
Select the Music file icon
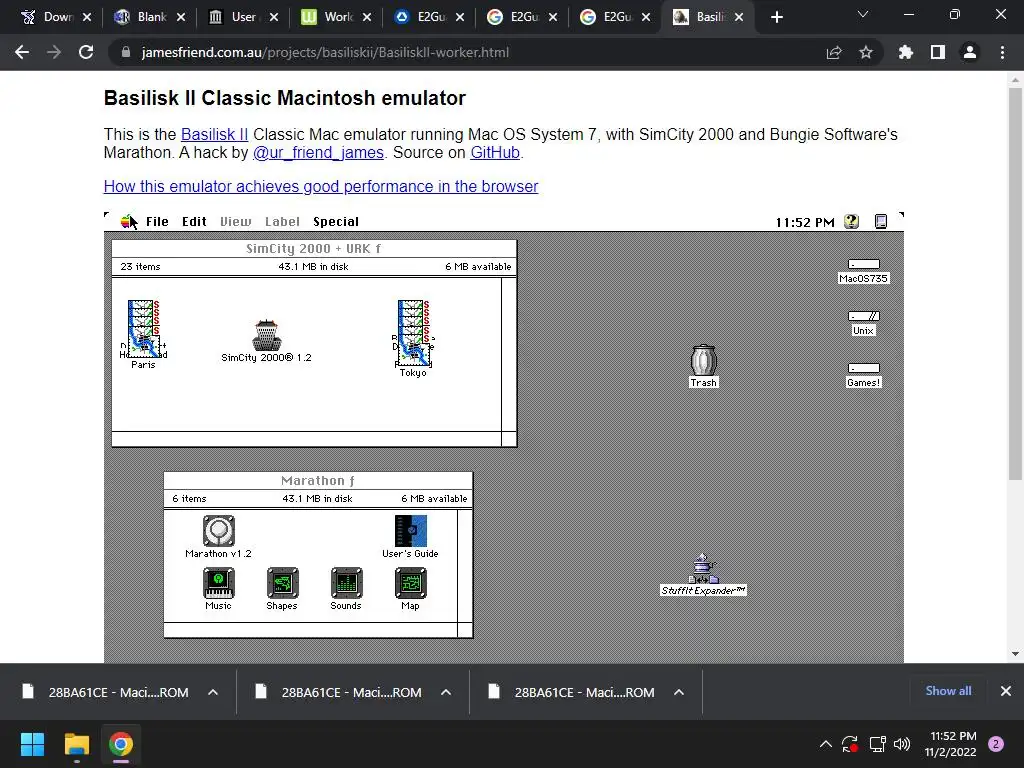coord(219,583)
